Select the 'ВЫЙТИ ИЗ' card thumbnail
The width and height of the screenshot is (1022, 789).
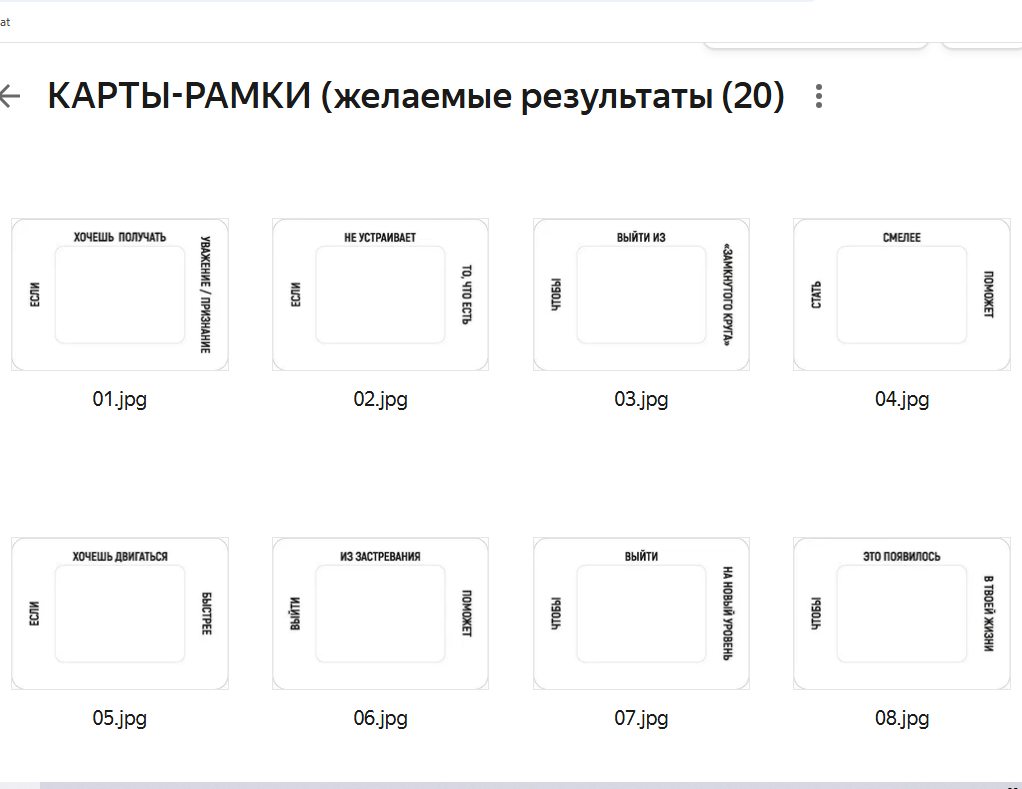[641, 294]
